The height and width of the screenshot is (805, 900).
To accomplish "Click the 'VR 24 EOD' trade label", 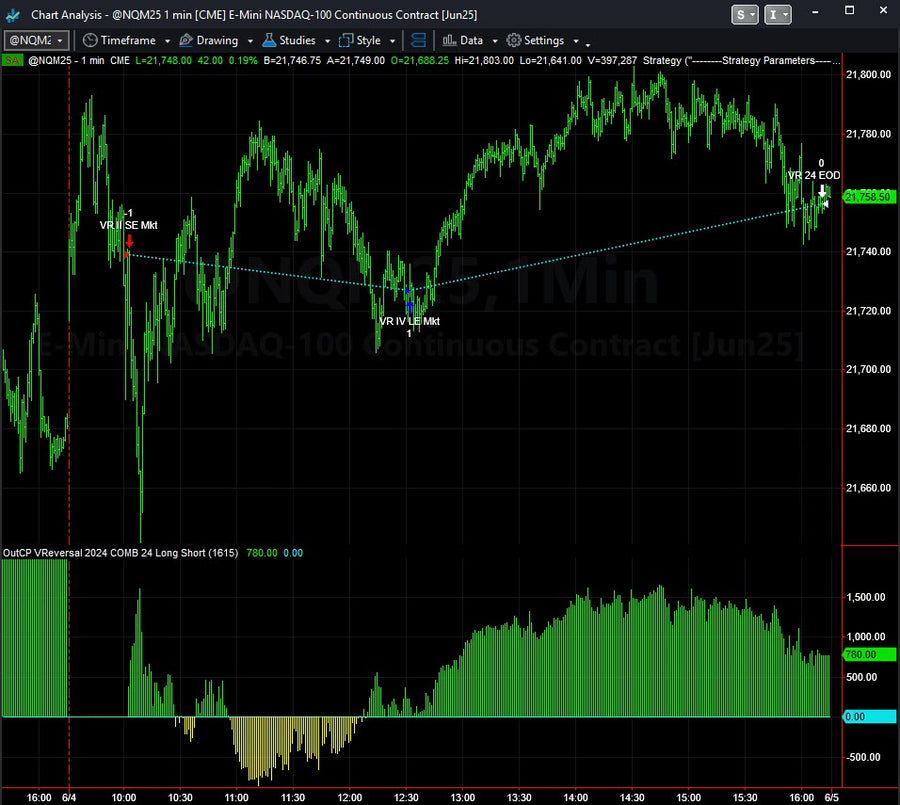I will tap(814, 175).
